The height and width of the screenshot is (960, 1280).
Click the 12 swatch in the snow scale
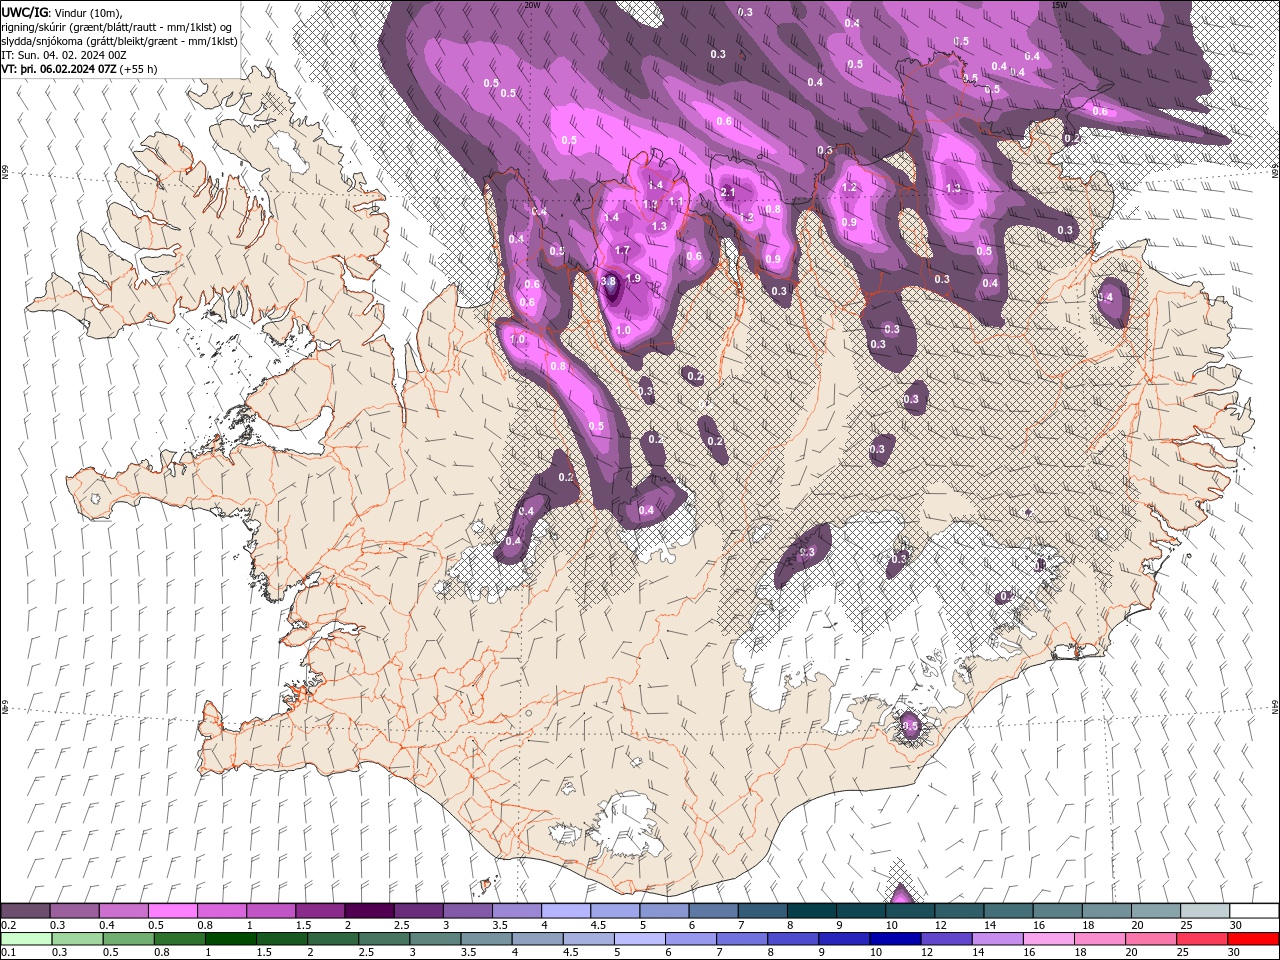[x=958, y=911]
